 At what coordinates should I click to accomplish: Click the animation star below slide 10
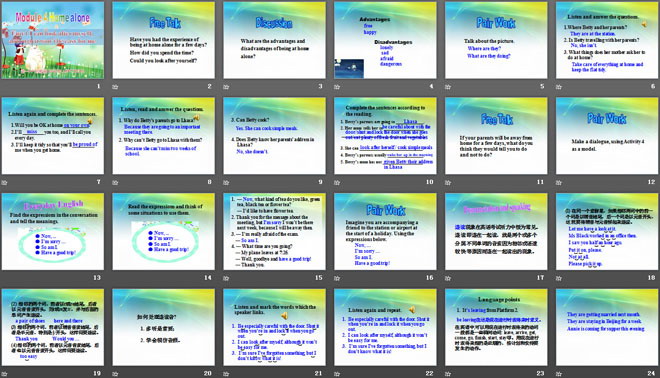tap(337, 182)
